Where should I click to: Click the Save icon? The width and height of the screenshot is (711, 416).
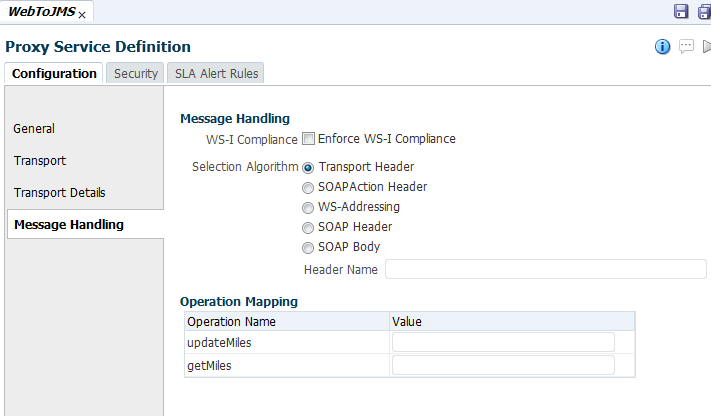click(x=681, y=11)
